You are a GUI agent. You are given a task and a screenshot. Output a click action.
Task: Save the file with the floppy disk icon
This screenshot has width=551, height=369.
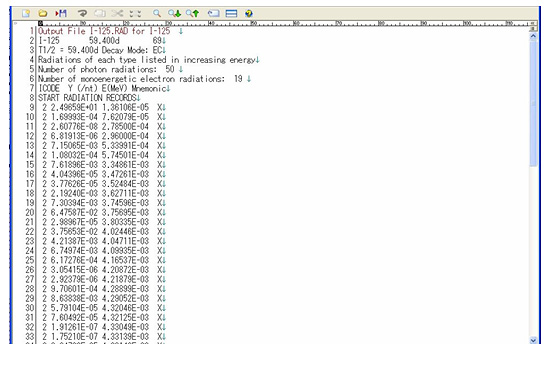(61, 13)
